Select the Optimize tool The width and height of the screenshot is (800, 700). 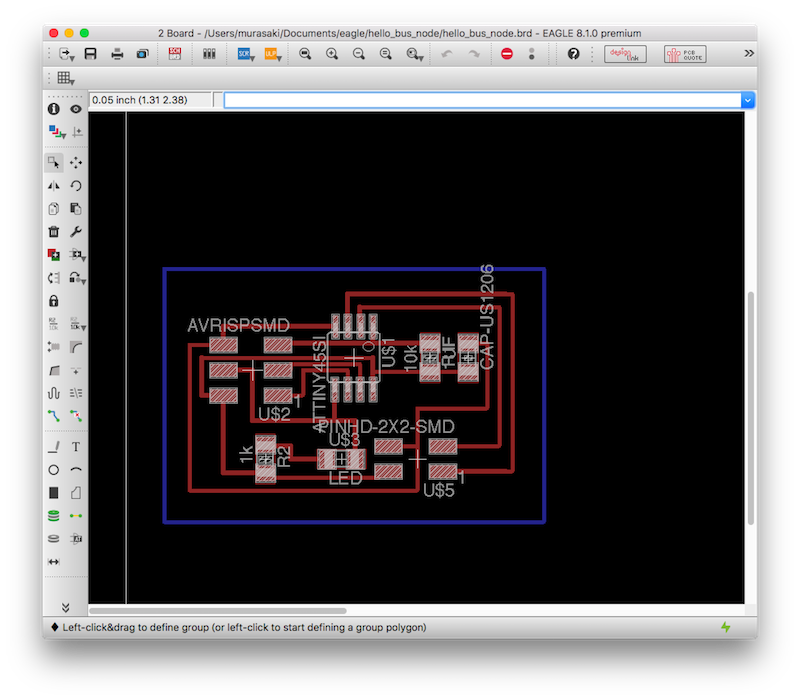76,370
